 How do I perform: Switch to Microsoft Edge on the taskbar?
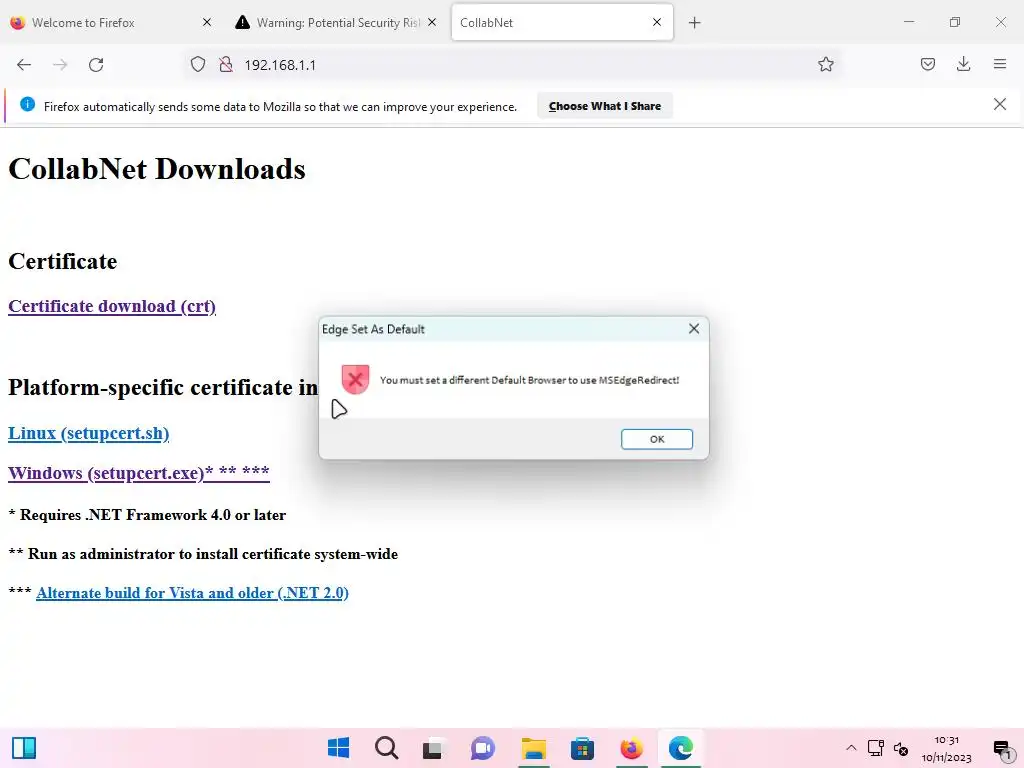pos(680,748)
